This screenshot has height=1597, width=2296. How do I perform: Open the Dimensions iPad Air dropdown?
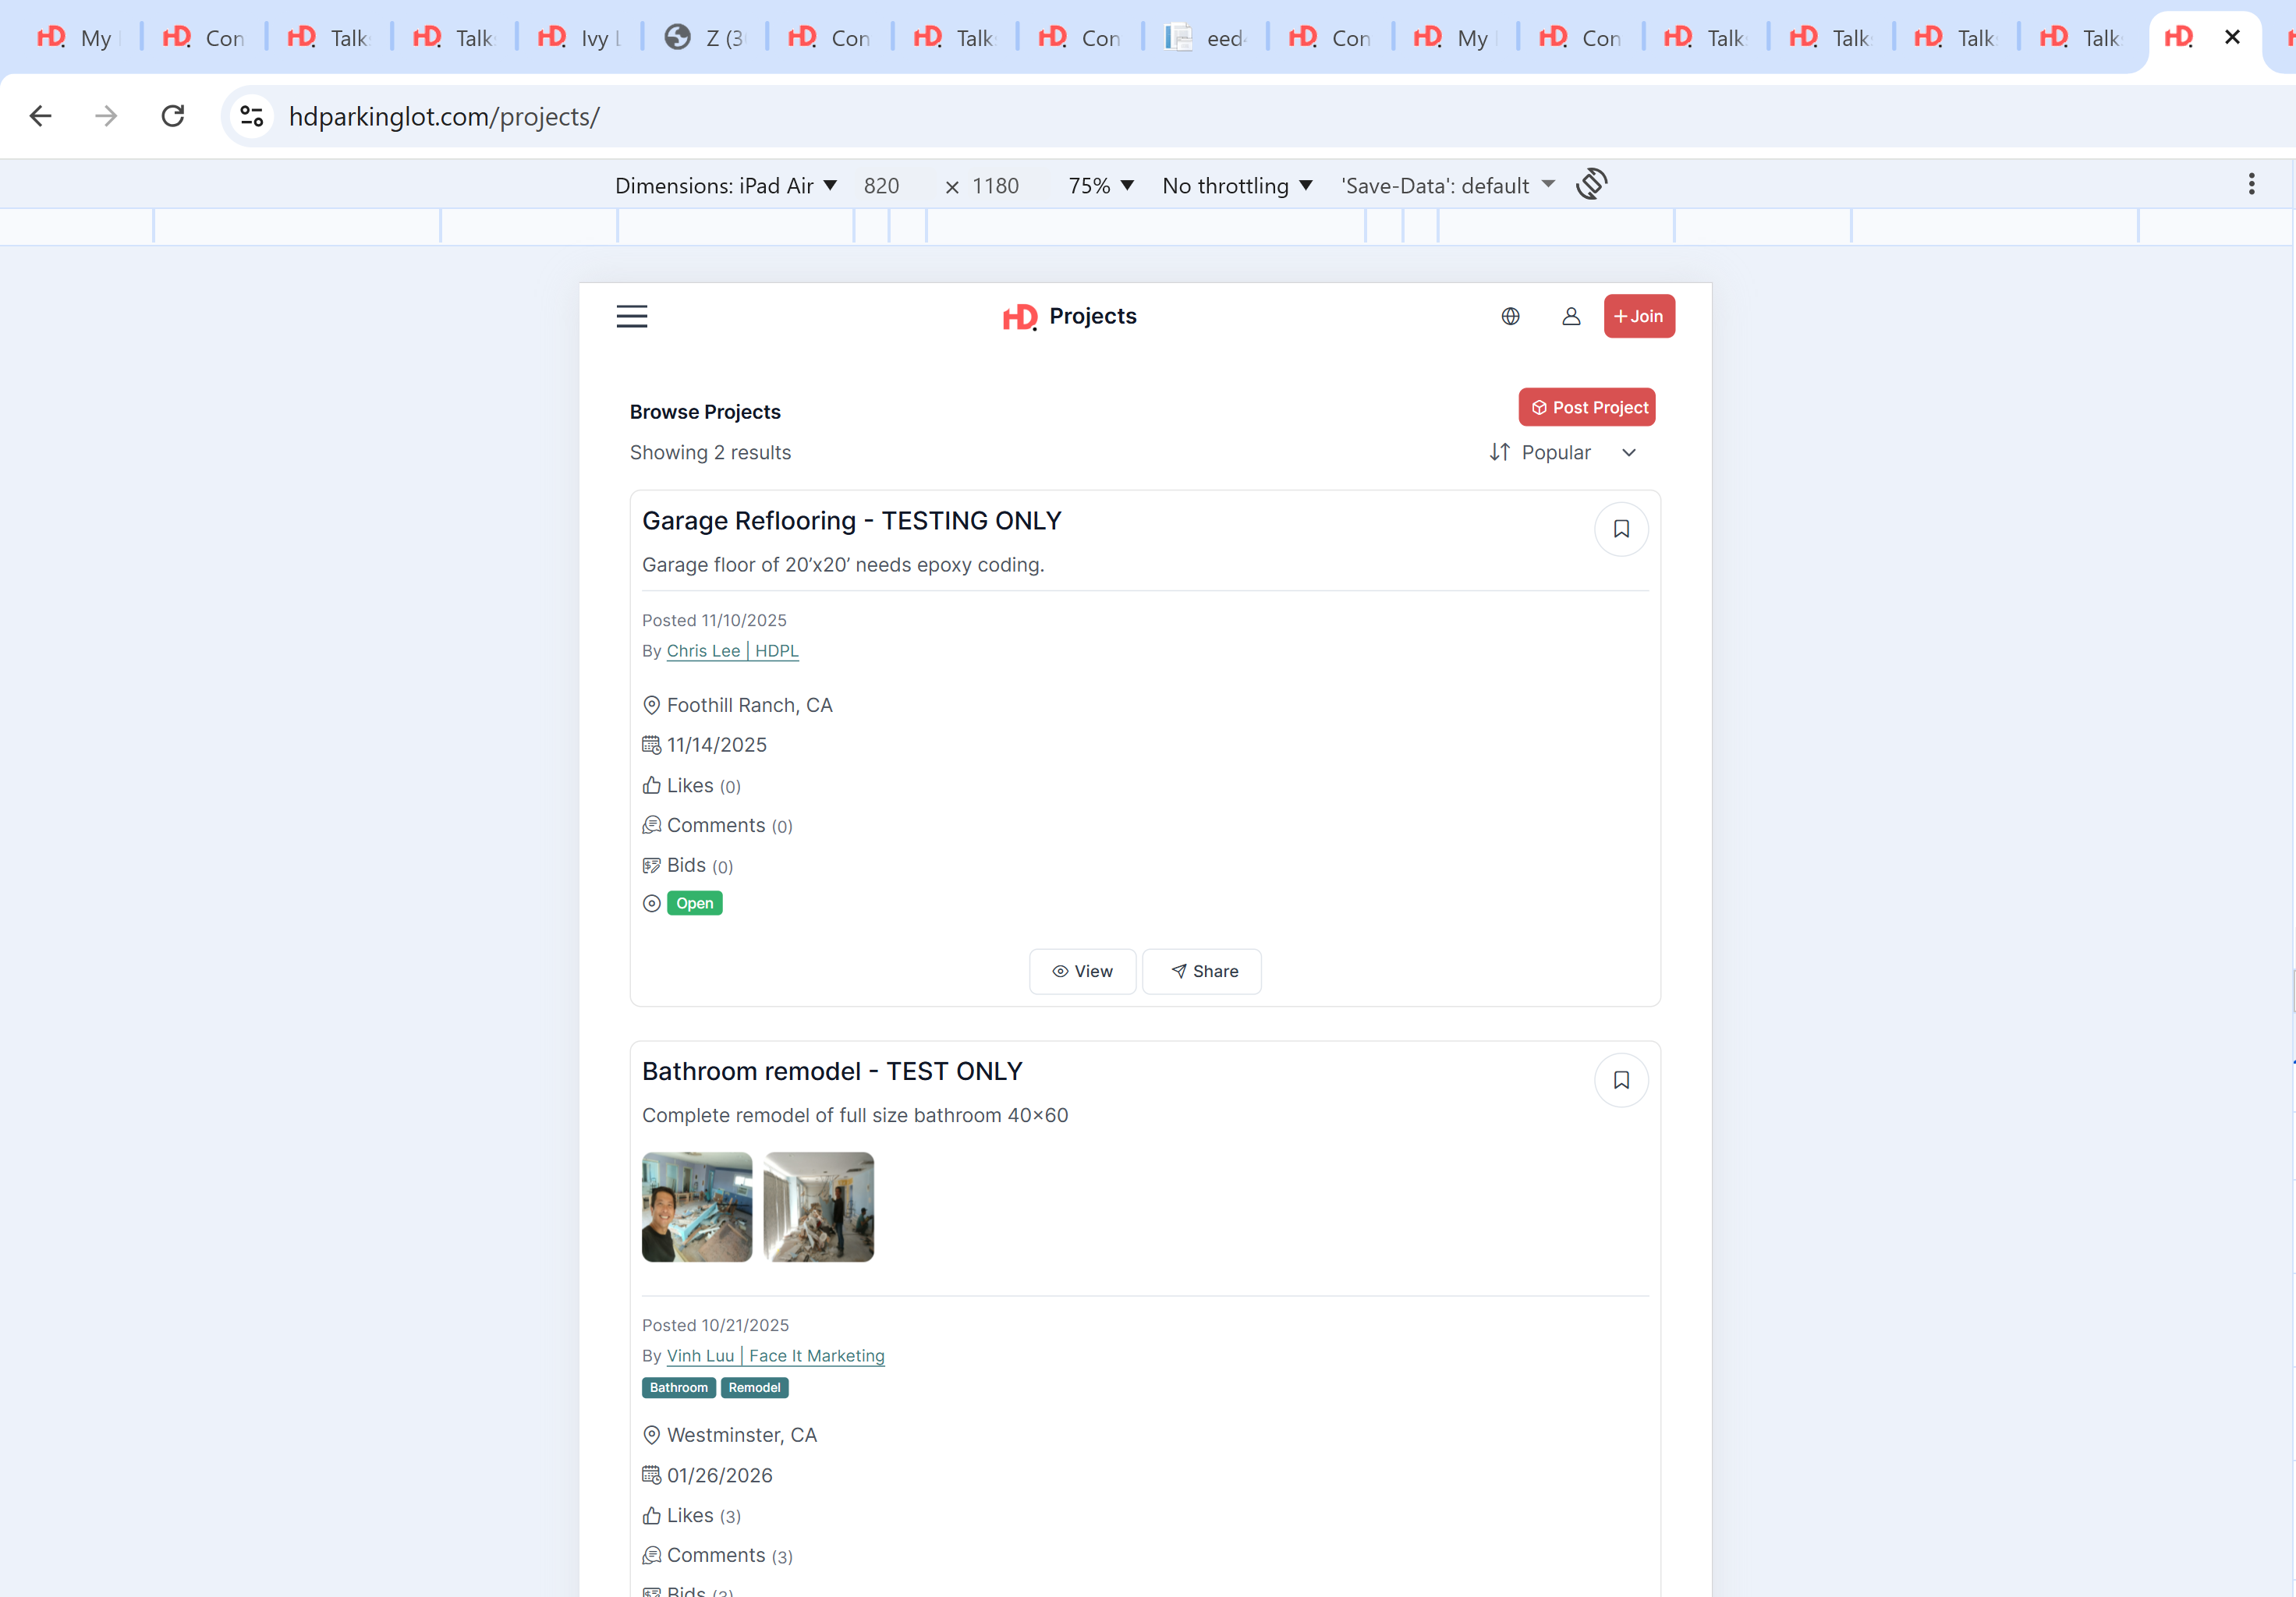[725, 186]
